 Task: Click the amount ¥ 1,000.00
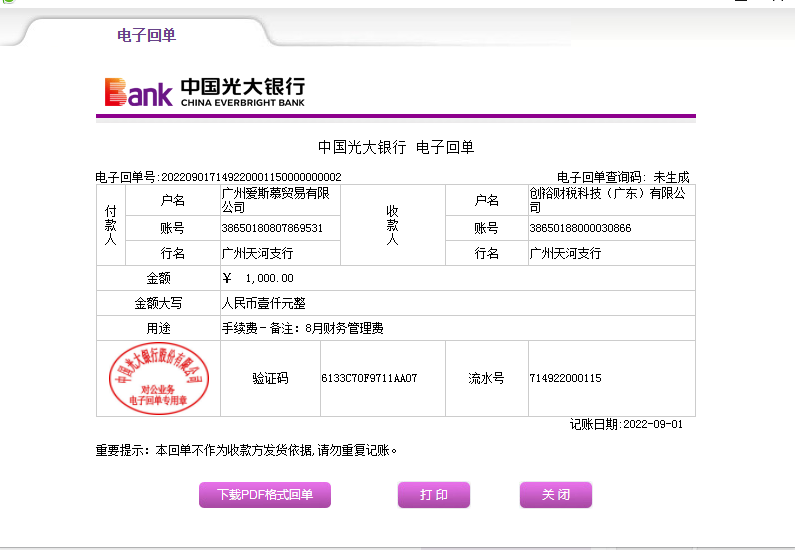tap(258, 278)
